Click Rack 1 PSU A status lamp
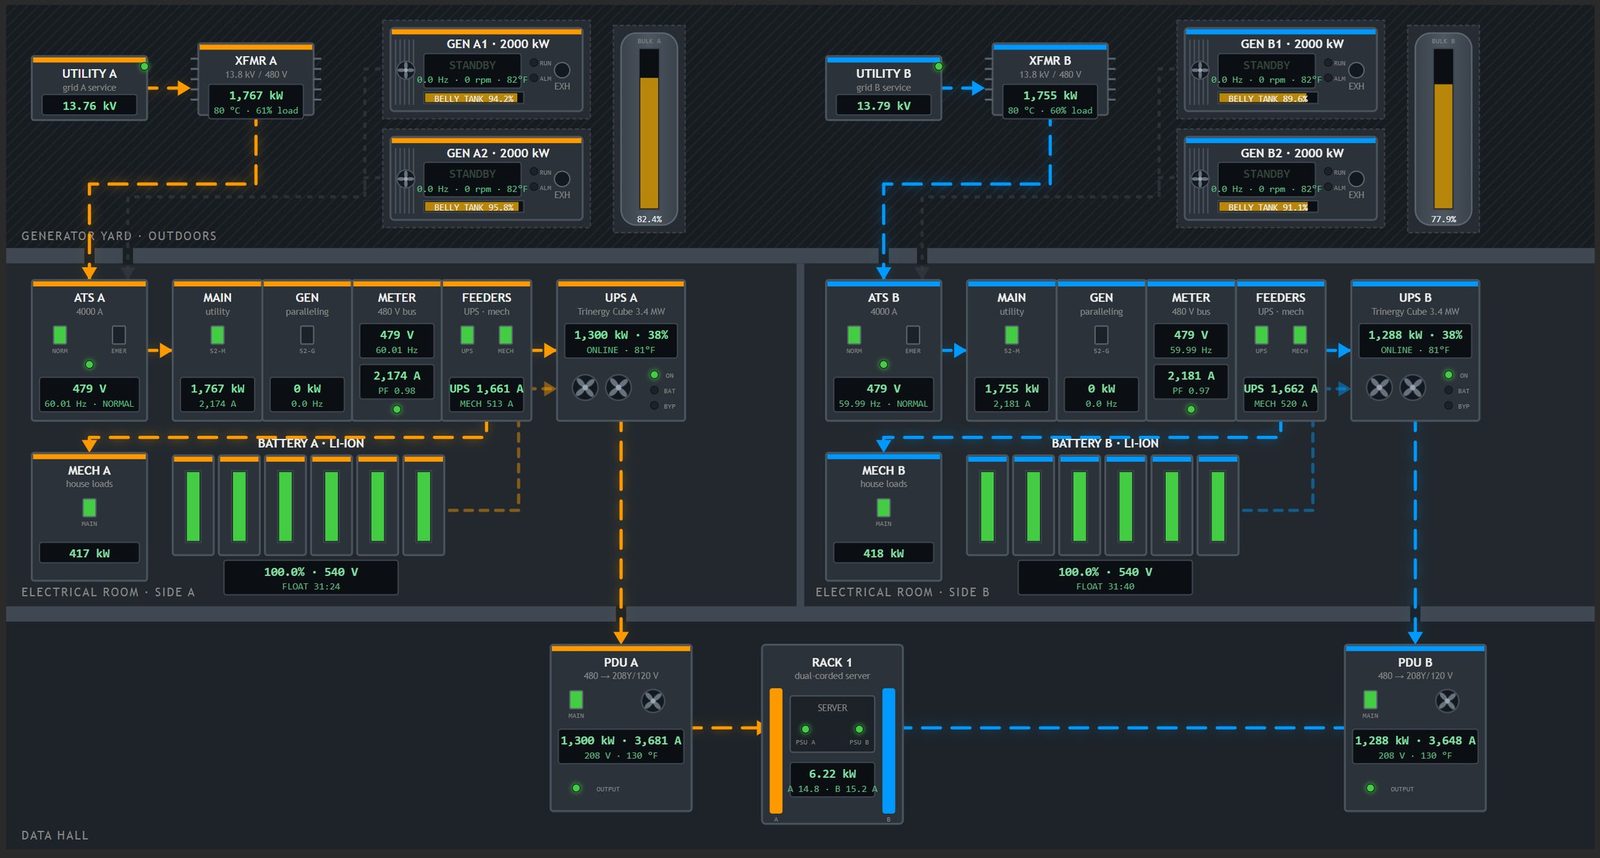 (x=805, y=730)
